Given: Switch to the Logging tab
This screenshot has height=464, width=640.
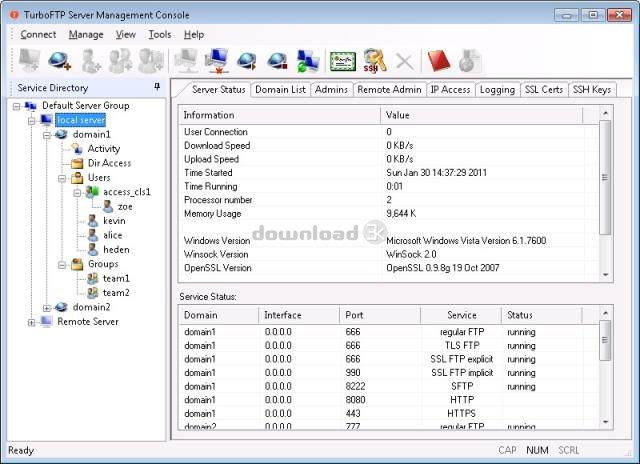Looking at the screenshot, I should coord(497,89).
